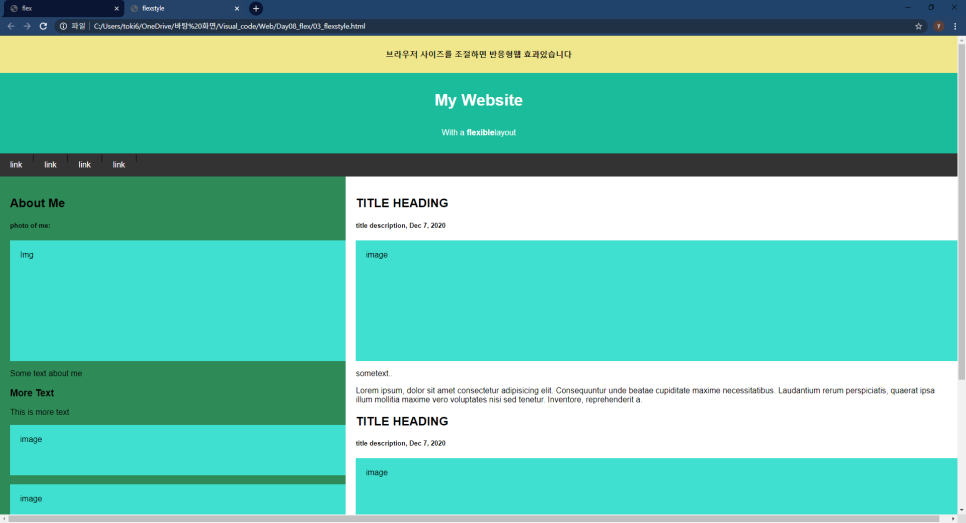Close the 'flex' tab
Viewport: 966px width, 523px height.
click(116, 9)
